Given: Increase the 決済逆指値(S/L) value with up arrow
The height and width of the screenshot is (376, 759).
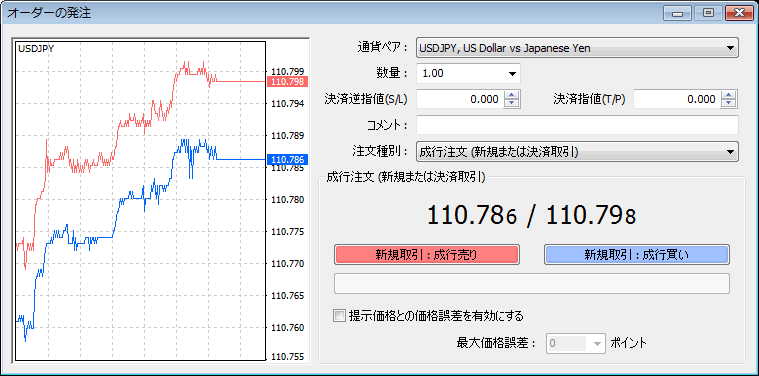Looking at the screenshot, I should (511, 95).
